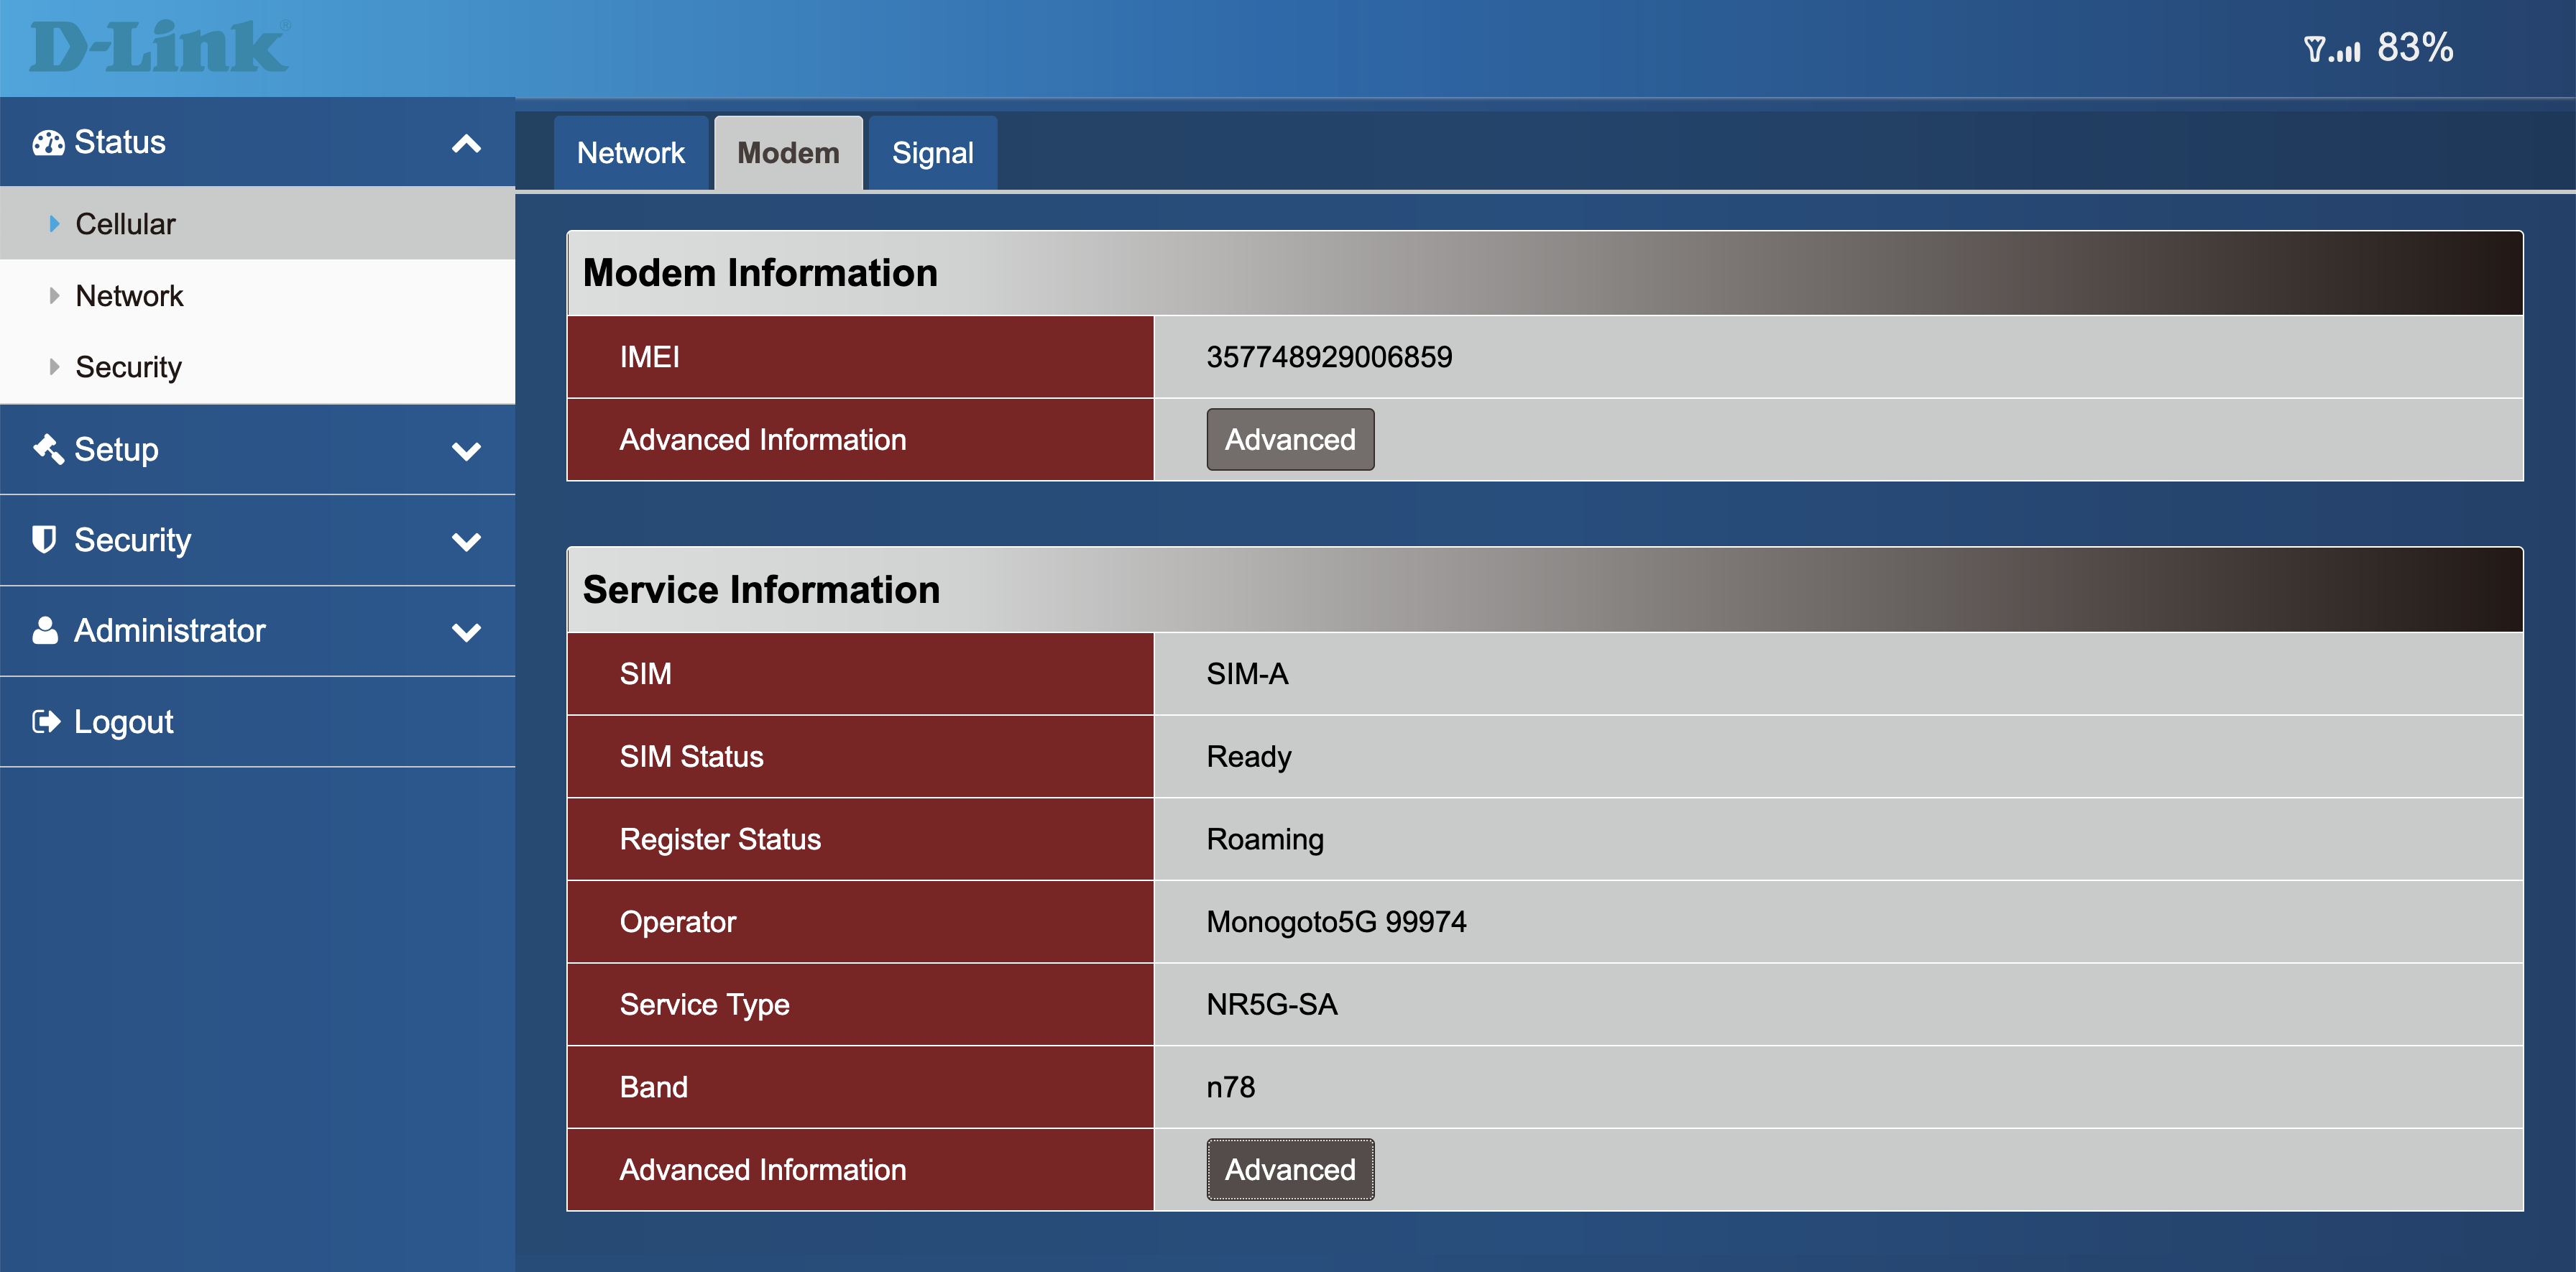Viewport: 2576px width, 1272px height.
Task: Click the Status dashboard gauge icon
Action: coord(47,143)
